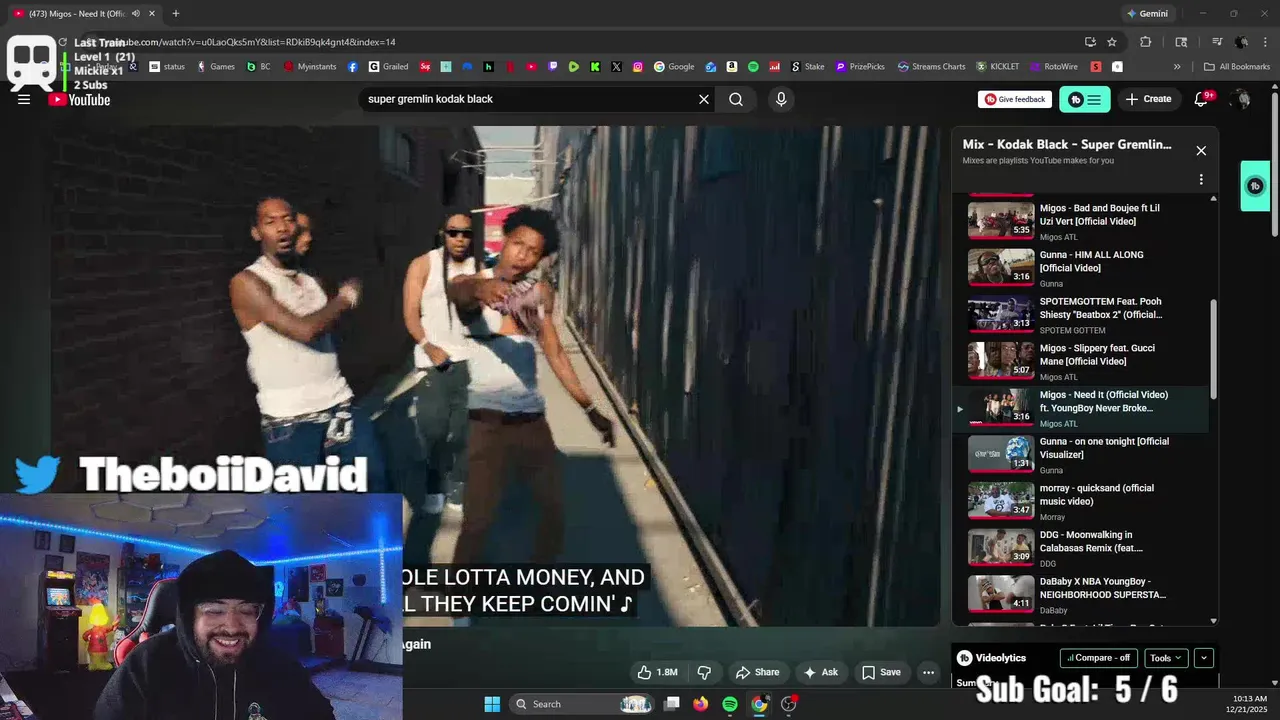1280x720 pixels.
Task: Open the Grailed bookmark
Action: [x=388, y=67]
